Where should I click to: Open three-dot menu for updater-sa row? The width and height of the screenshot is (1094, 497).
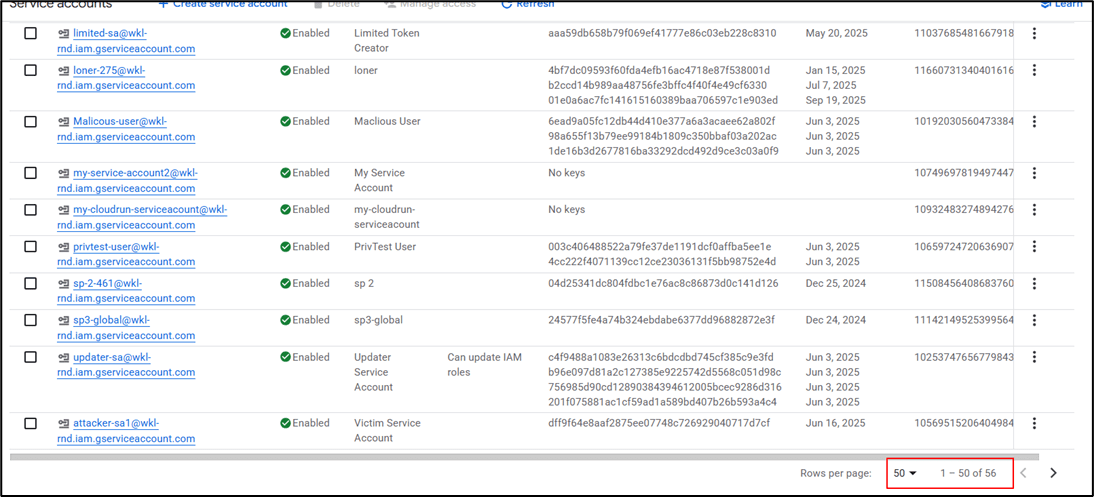1034,357
